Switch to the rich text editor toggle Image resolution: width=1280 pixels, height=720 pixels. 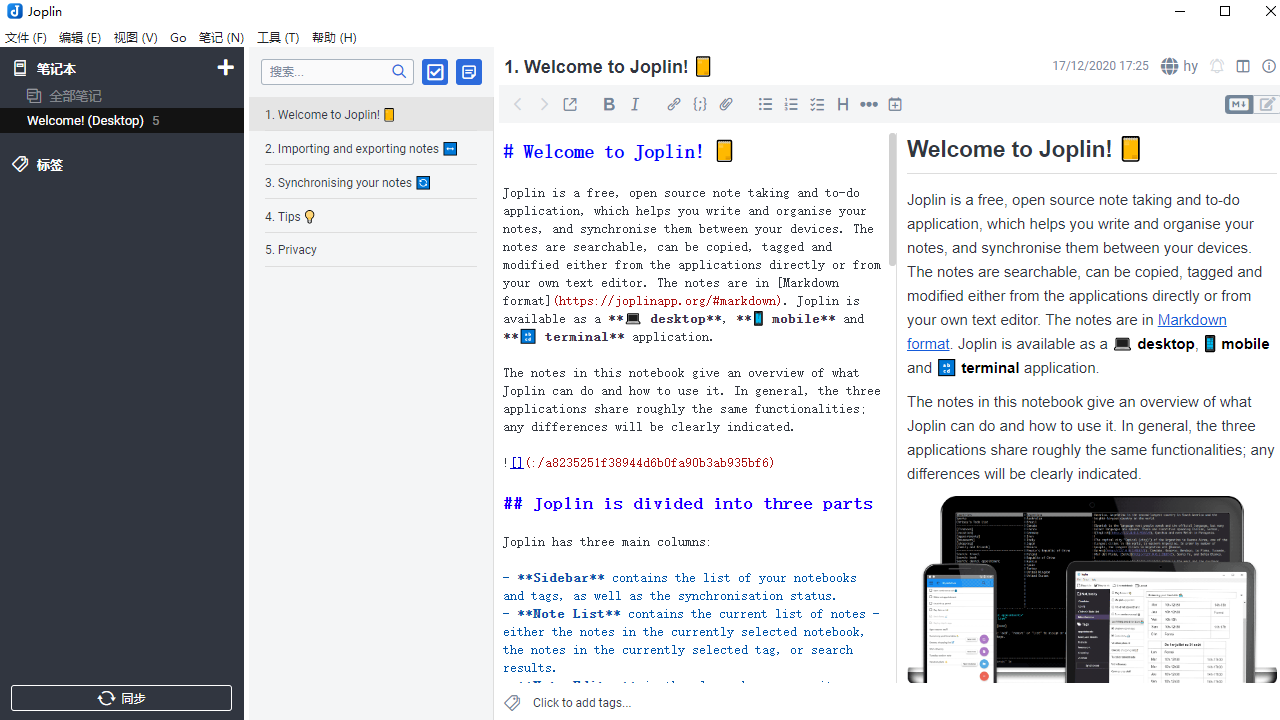(x=1267, y=104)
